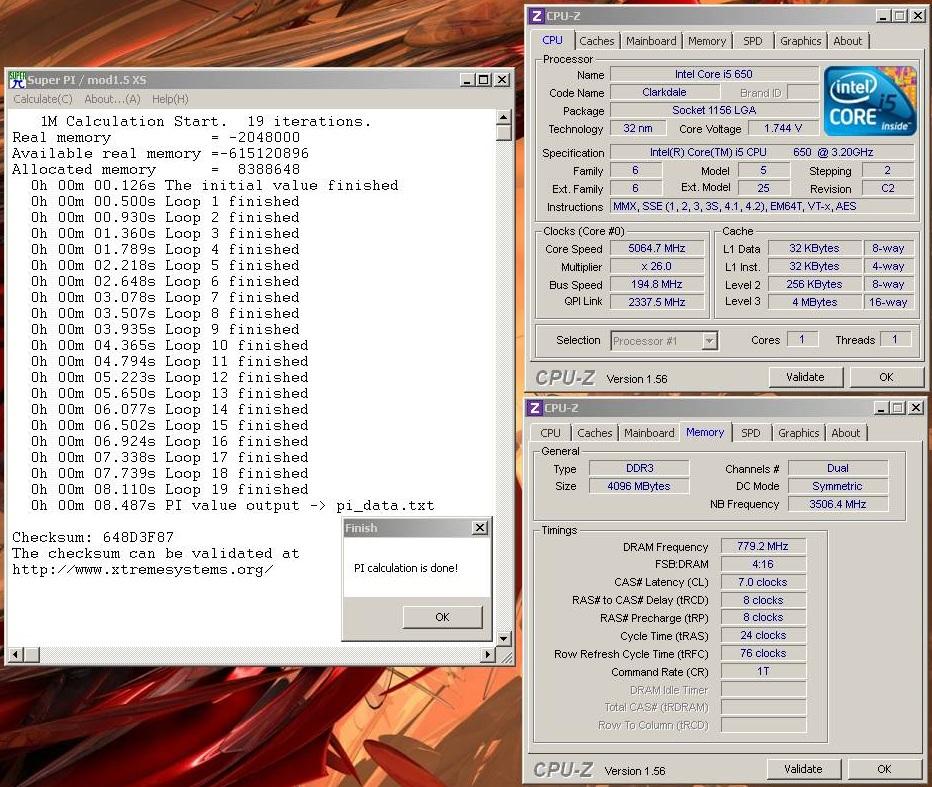Click OK in the bottom CPU-Z window
This screenshot has height=787, width=932.
884,769
